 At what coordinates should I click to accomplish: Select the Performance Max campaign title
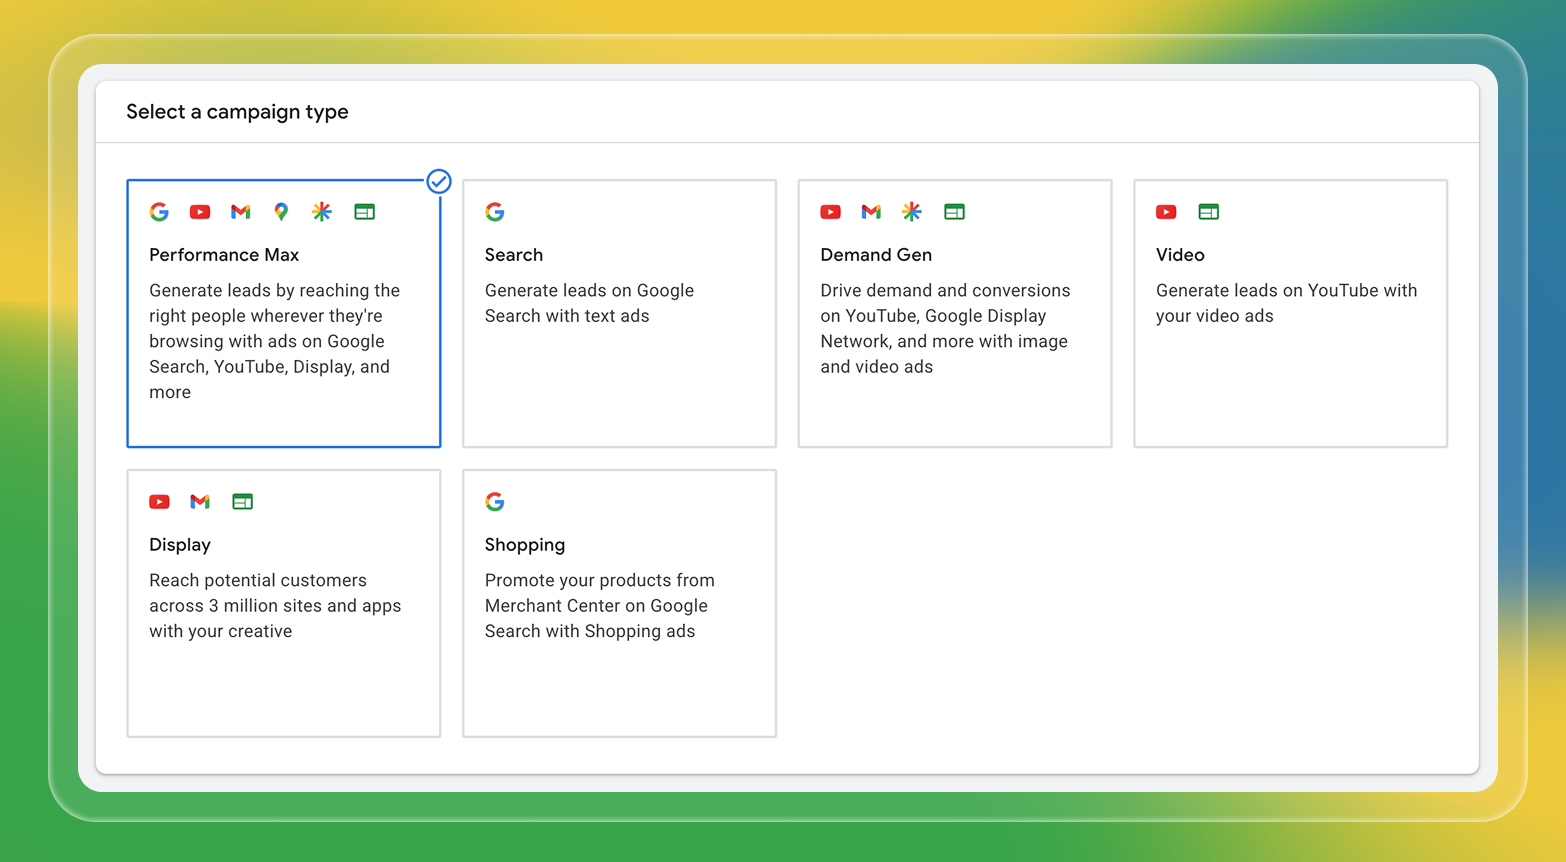pyautogui.click(x=224, y=255)
